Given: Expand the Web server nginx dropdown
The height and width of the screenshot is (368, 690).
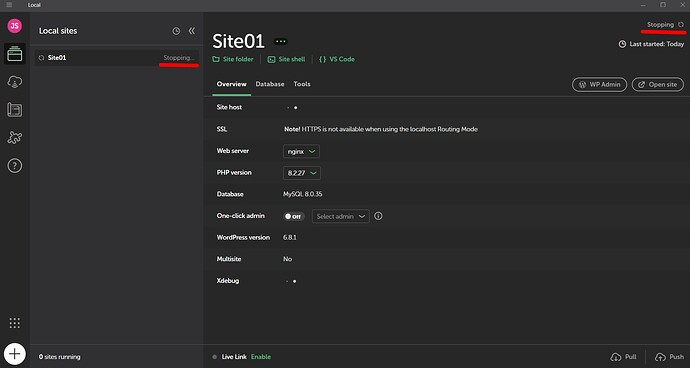Looking at the screenshot, I should tap(301, 151).
